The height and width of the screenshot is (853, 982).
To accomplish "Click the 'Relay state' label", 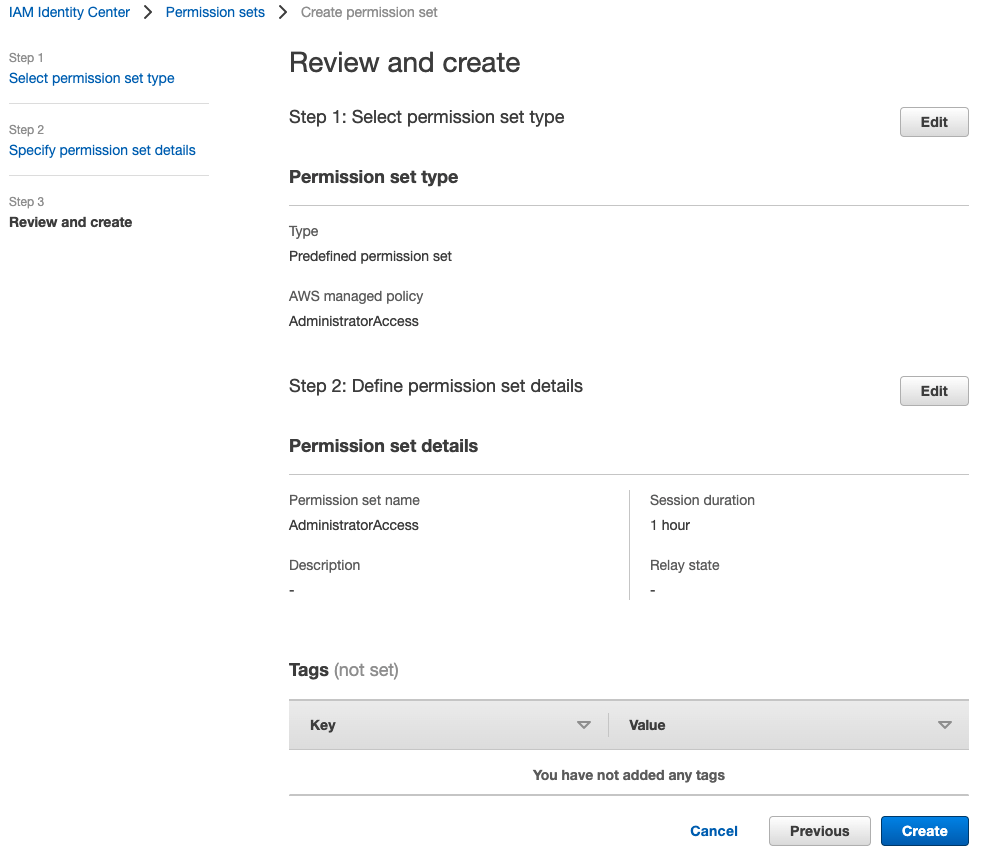I will [x=685, y=566].
